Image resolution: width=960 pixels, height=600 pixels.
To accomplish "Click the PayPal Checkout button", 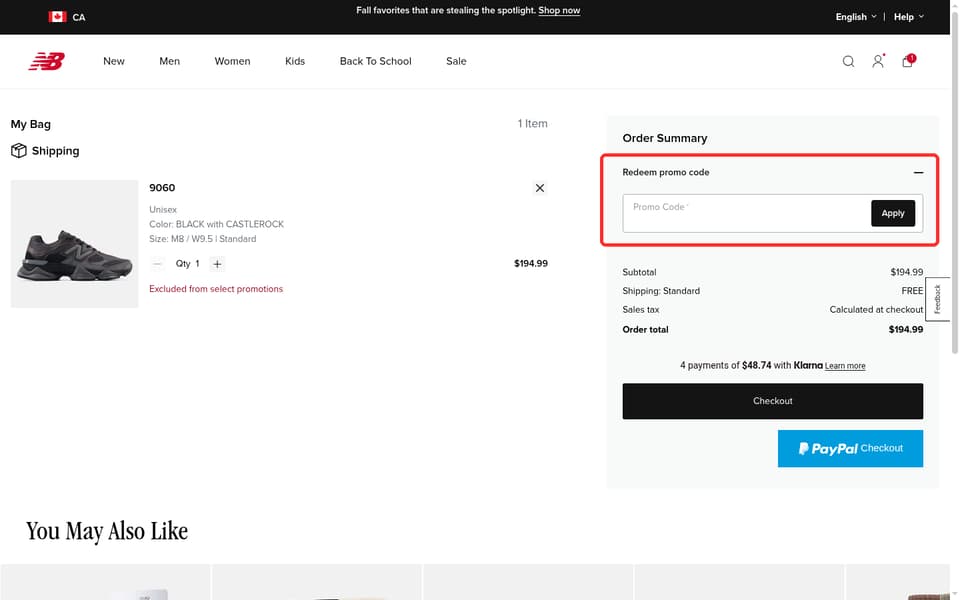I will click(850, 448).
